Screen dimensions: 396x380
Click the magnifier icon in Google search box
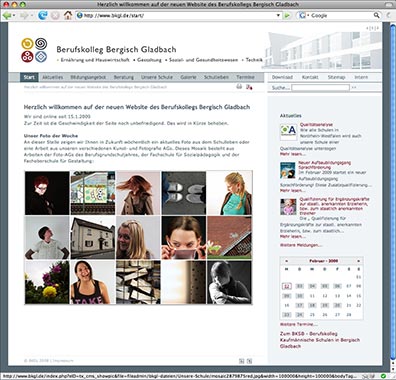[376, 15]
